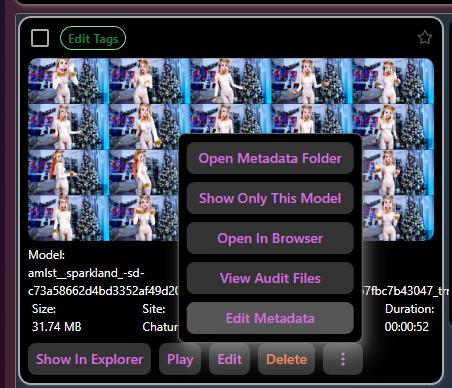
Task: Play the video with the Play button
Action: 180,359
